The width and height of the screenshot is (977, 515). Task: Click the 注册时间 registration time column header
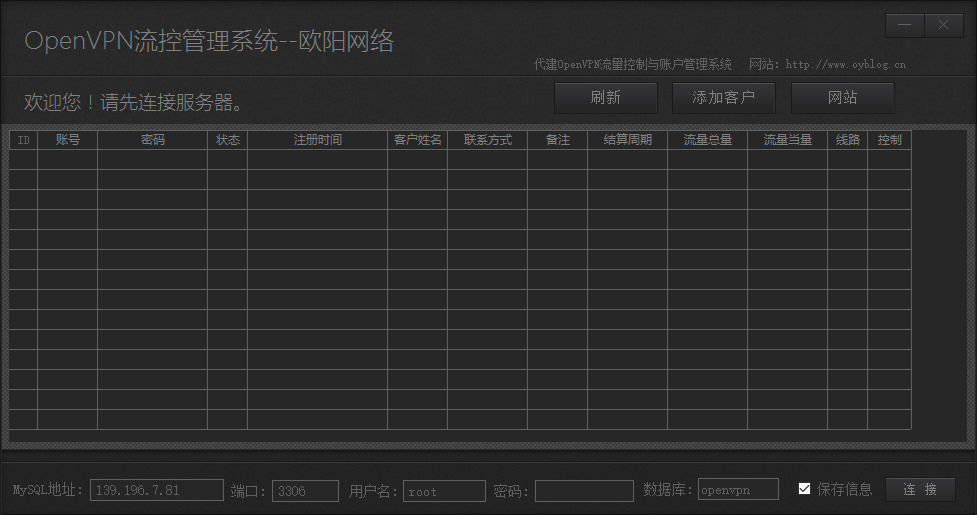coord(318,140)
